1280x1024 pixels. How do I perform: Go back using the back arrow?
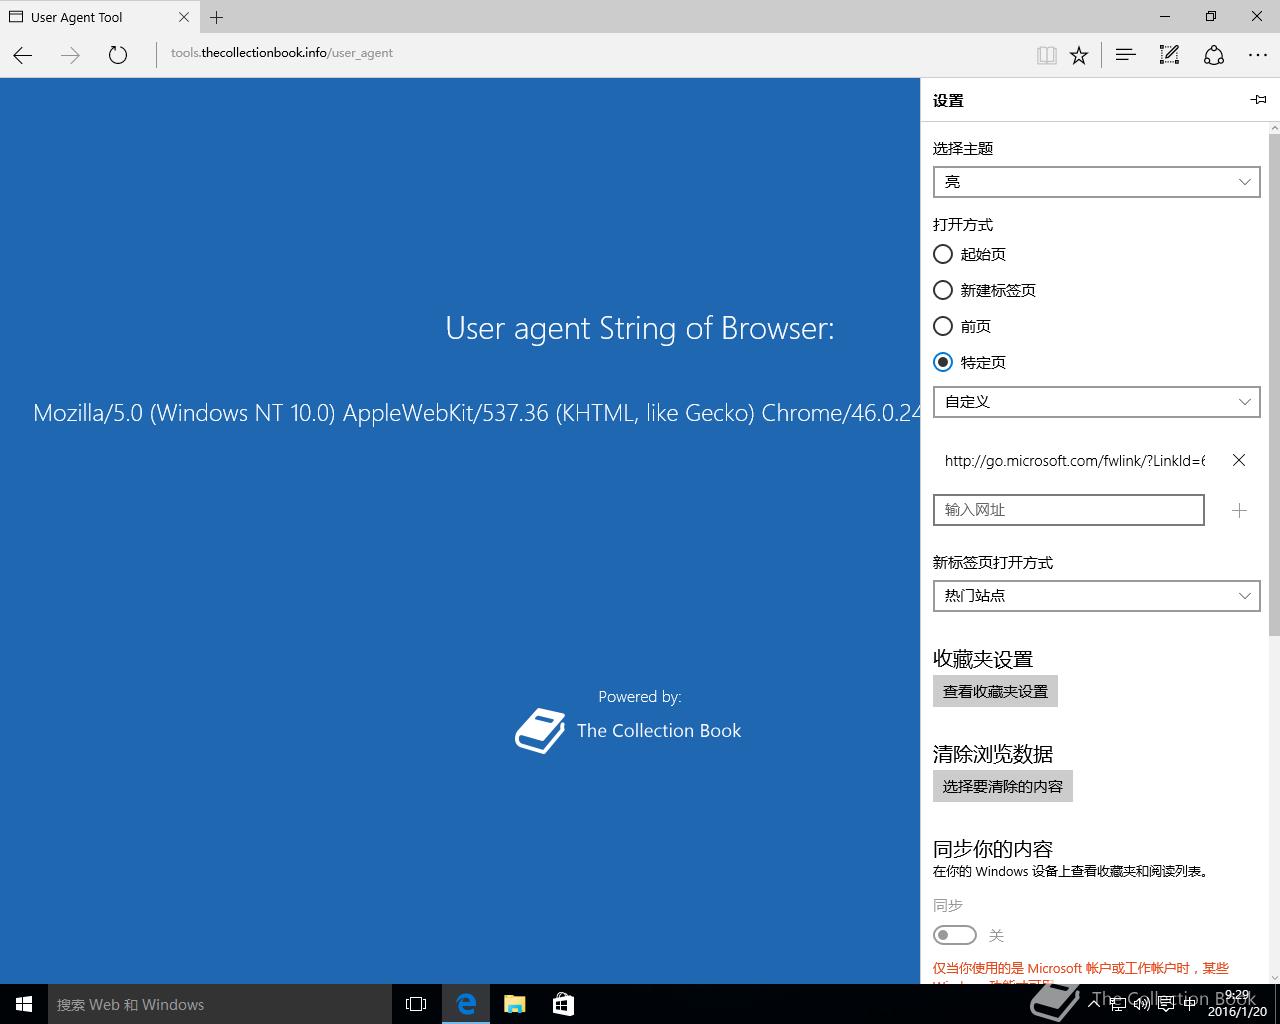click(x=23, y=55)
